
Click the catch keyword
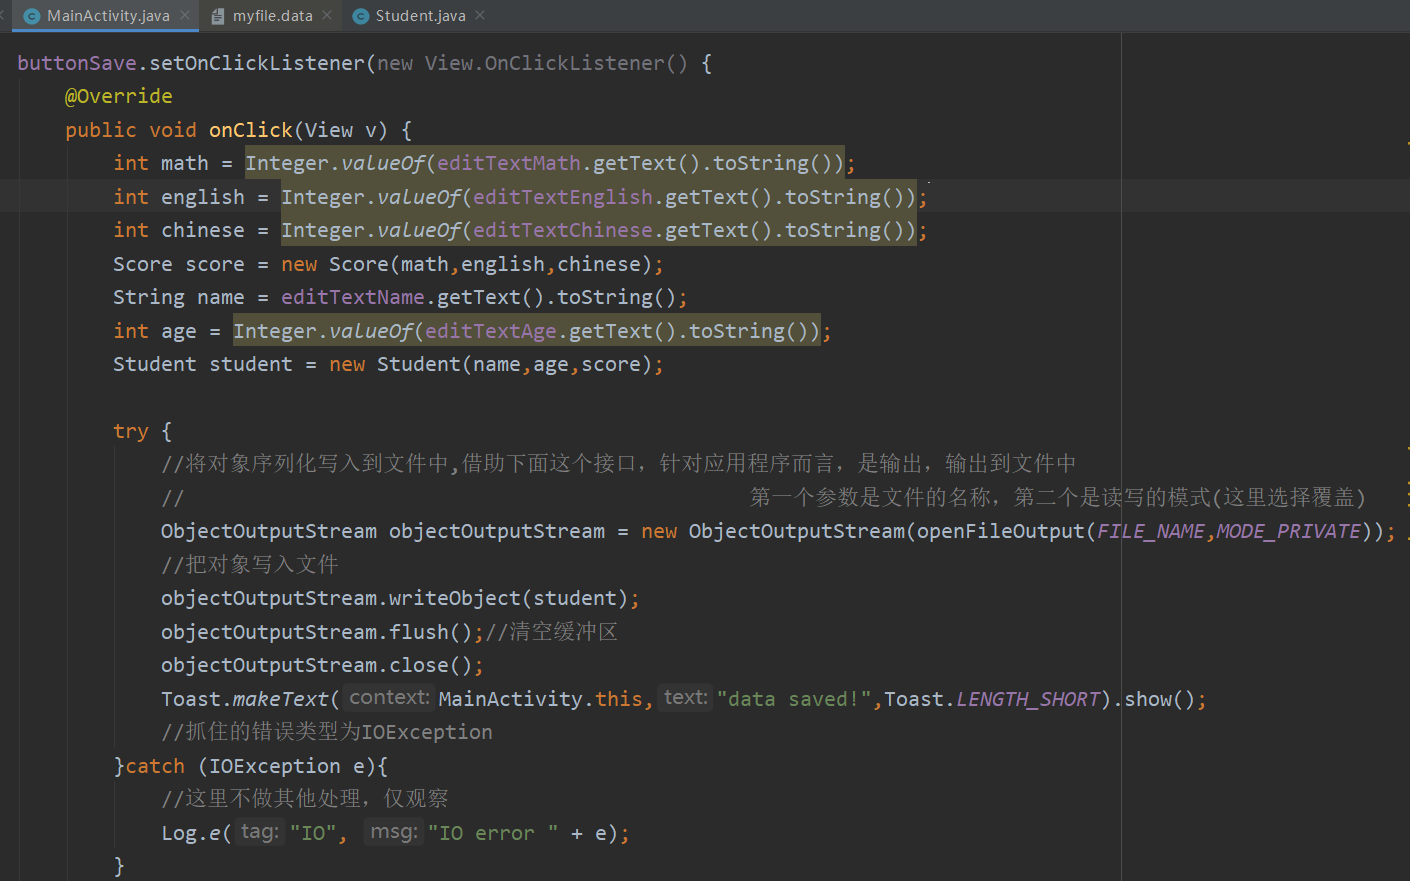[155, 766]
